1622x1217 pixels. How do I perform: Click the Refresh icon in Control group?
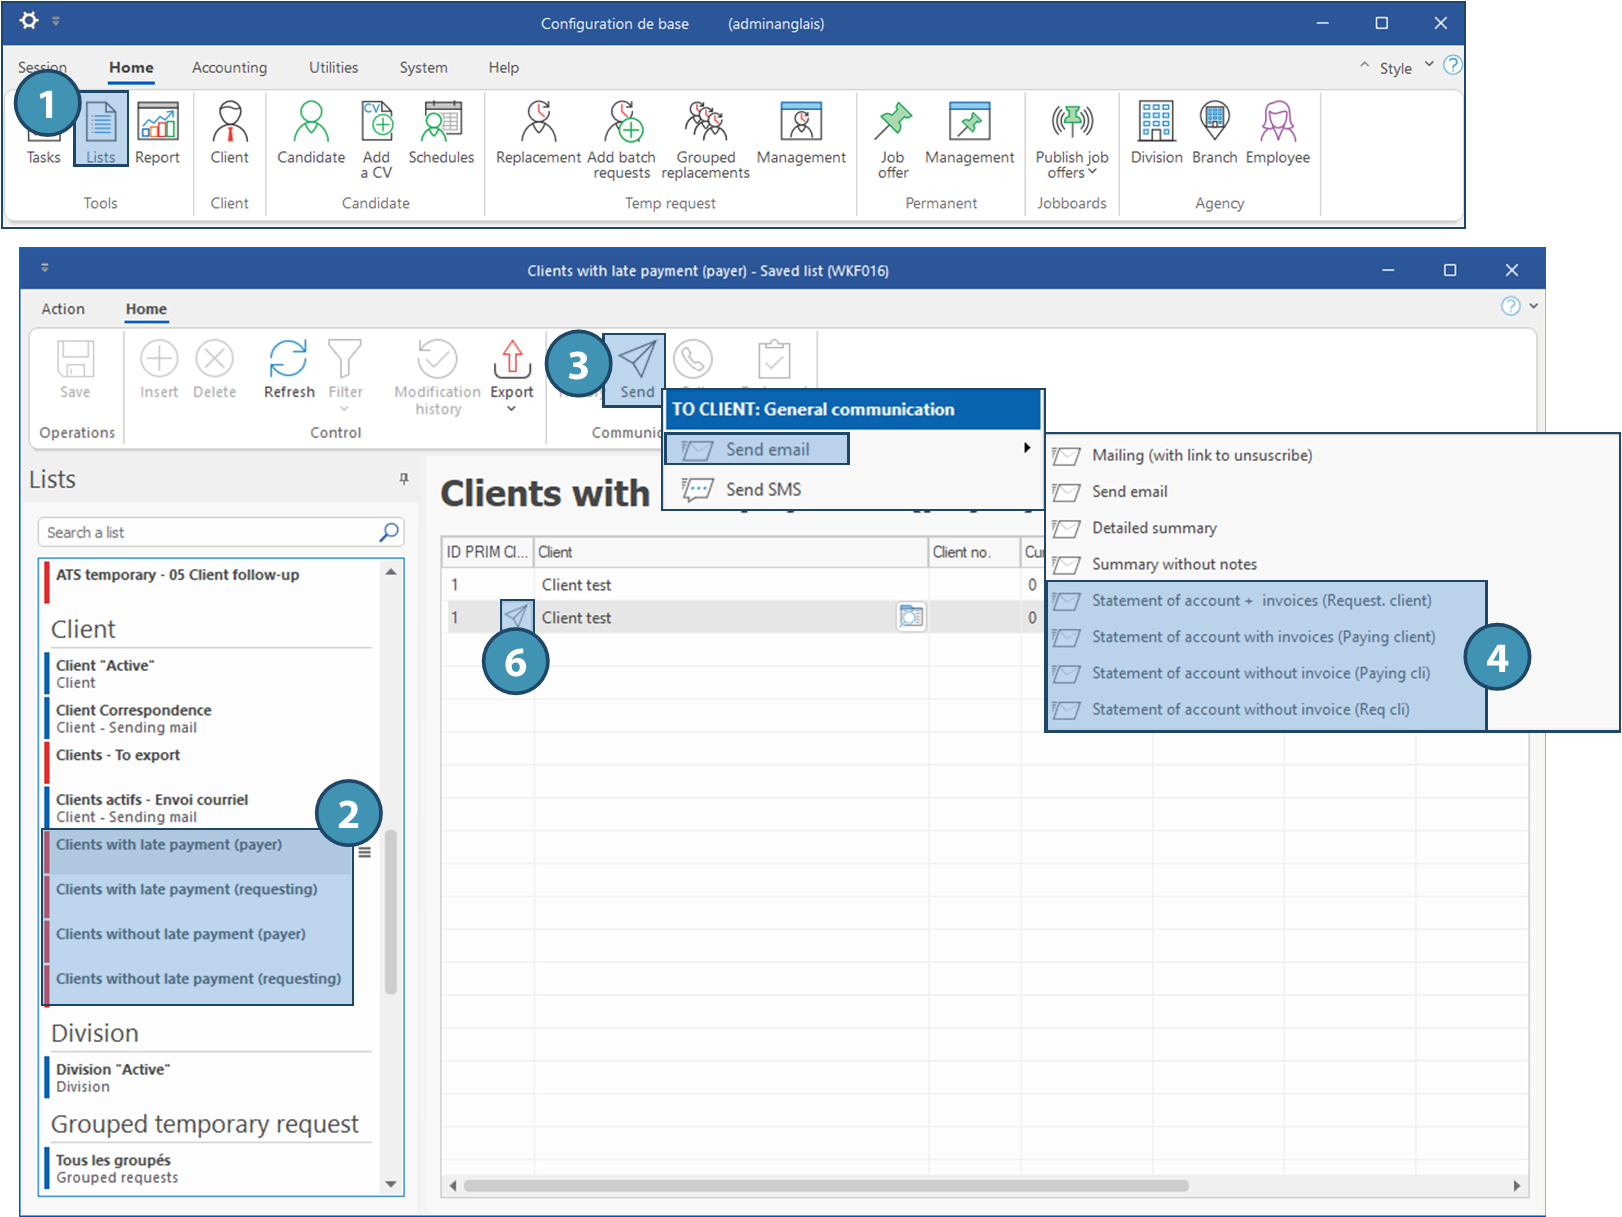point(289,360)
